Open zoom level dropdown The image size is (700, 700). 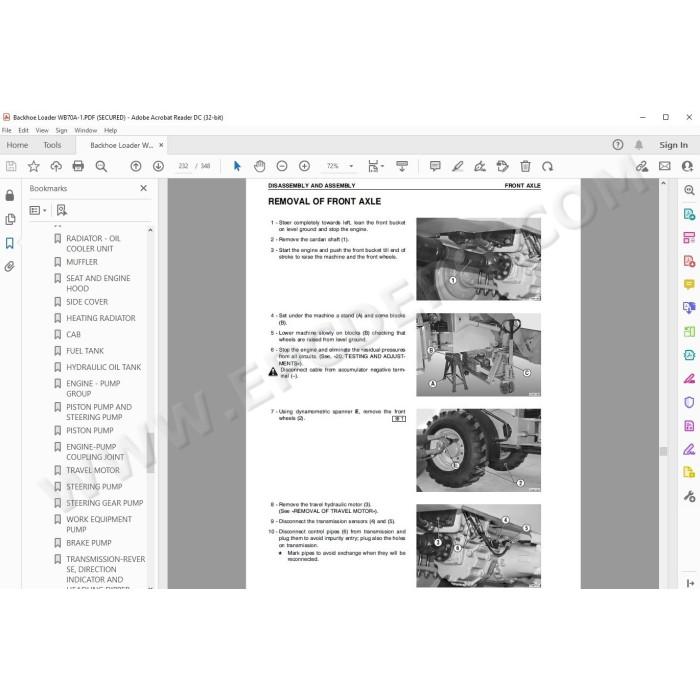click(x=351, y=166)
